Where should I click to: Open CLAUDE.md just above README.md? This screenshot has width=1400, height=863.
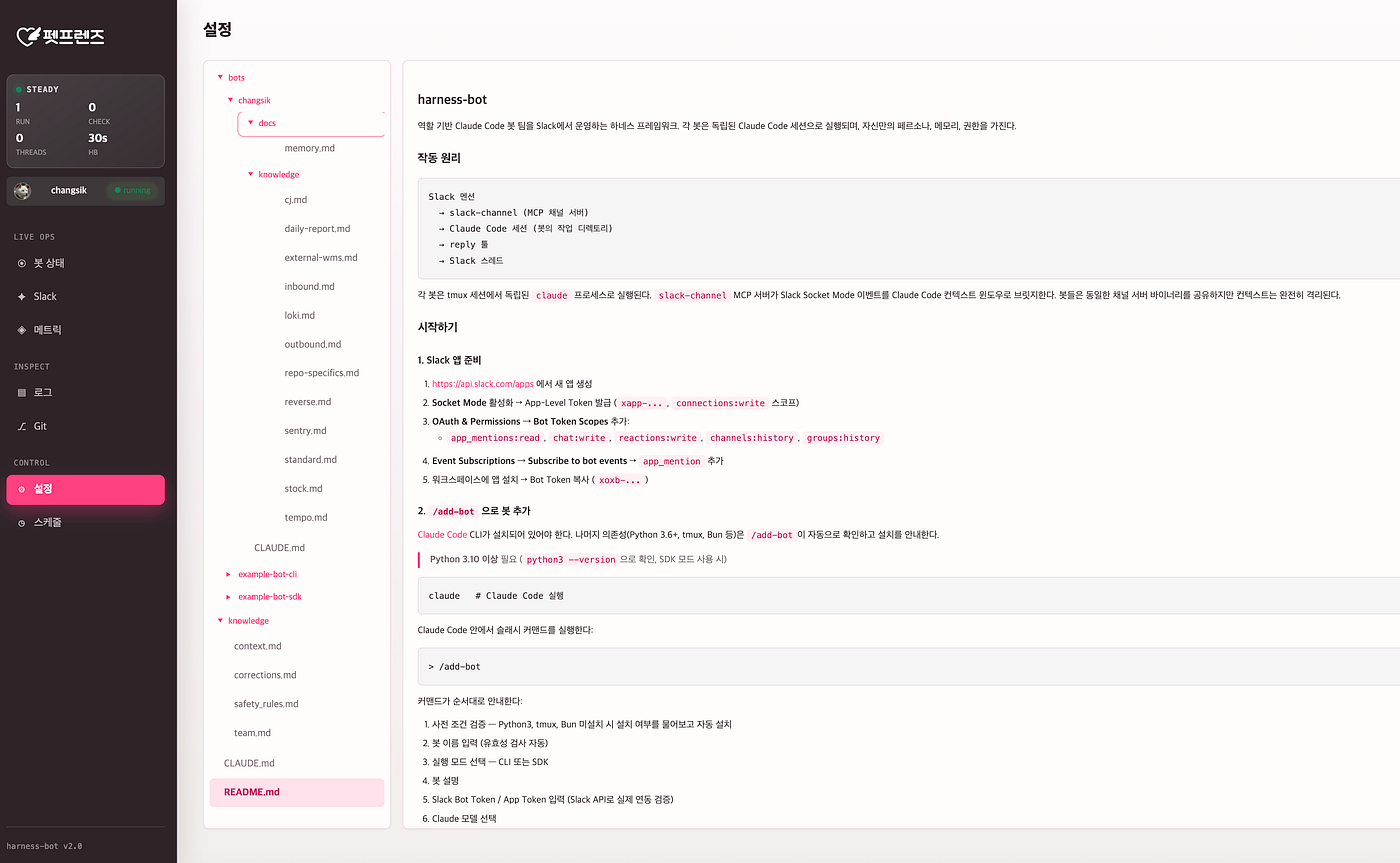249,763
